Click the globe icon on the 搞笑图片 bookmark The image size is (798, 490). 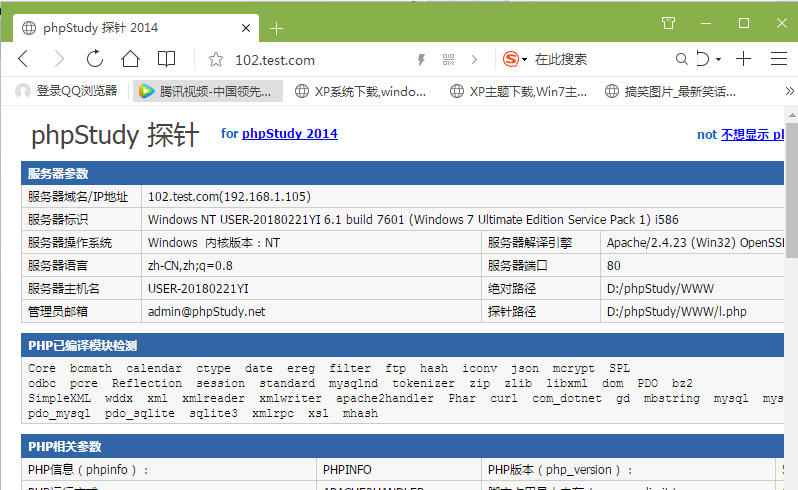[x=612, y=91]
